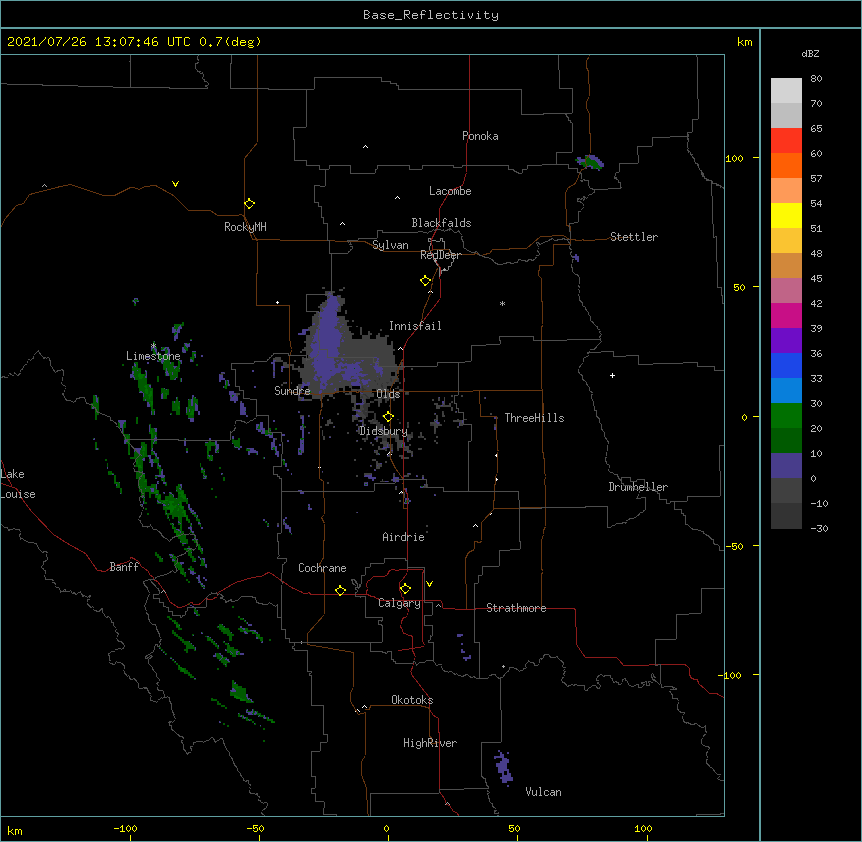Click the white asterisk marker east of Innisfail
The height and width of the screenshot is (842, 862).
502,303
